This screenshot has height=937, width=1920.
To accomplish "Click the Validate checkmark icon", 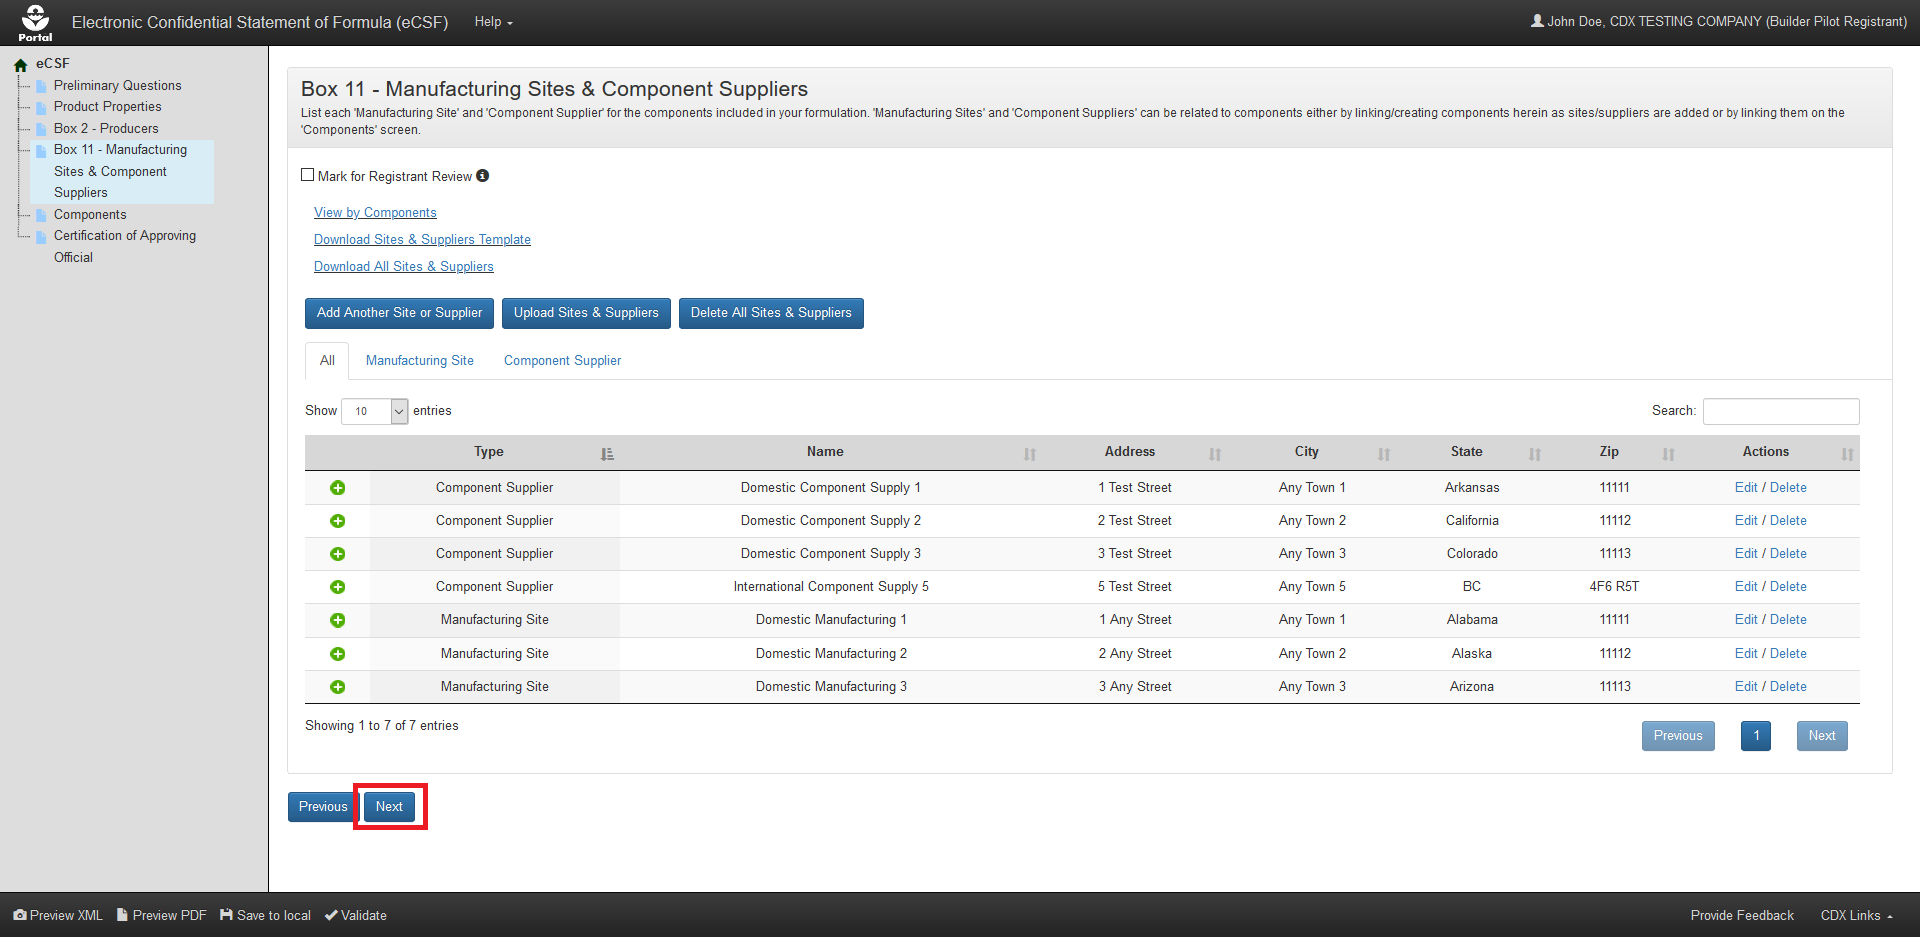I will tap(331, 915).
